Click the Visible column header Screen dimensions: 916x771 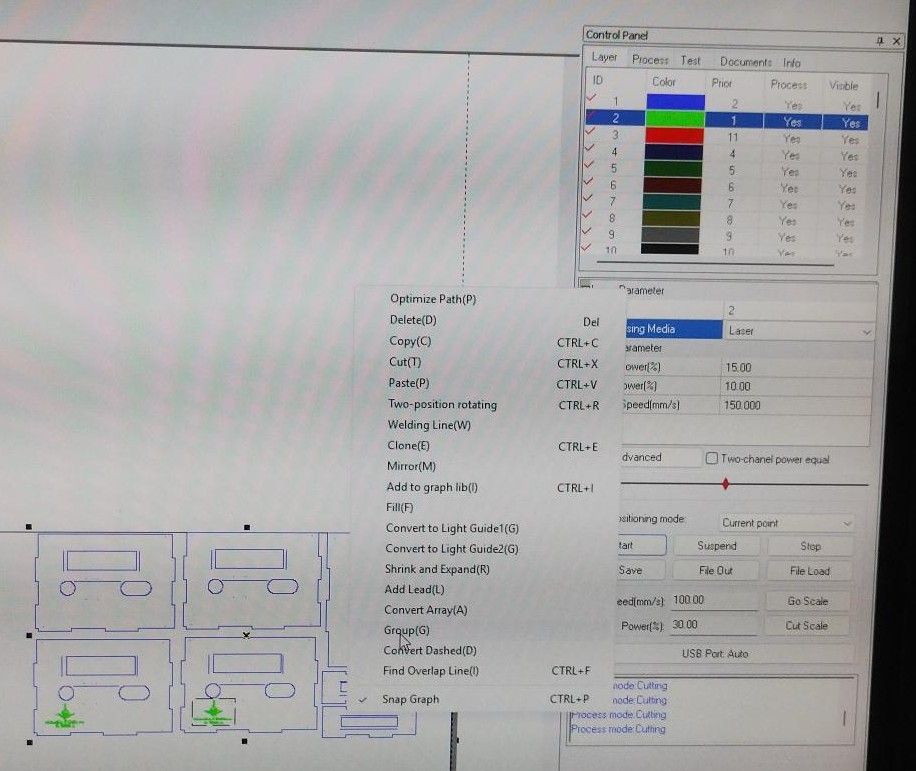point(844,86)
